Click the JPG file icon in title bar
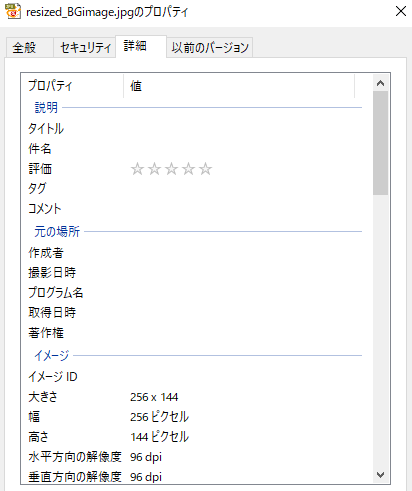412x491 pixels. [x=13, y=11]
